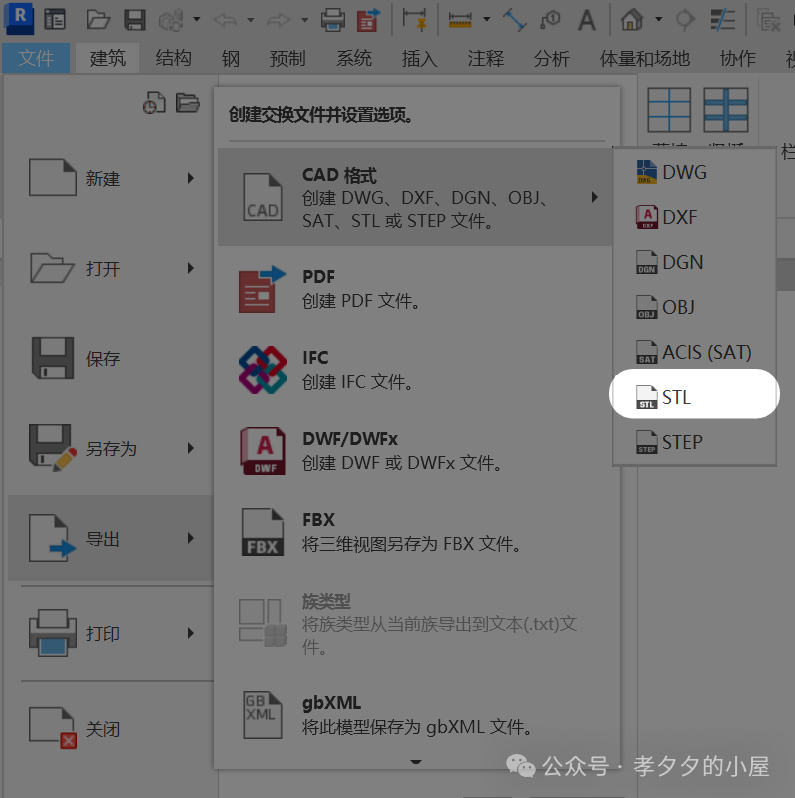The width and height of the screenshot is (795, 798).
Task: Open the 注释 (Annotate) ribbon tab
Action: pyautogui.click(x=486, y=59)
